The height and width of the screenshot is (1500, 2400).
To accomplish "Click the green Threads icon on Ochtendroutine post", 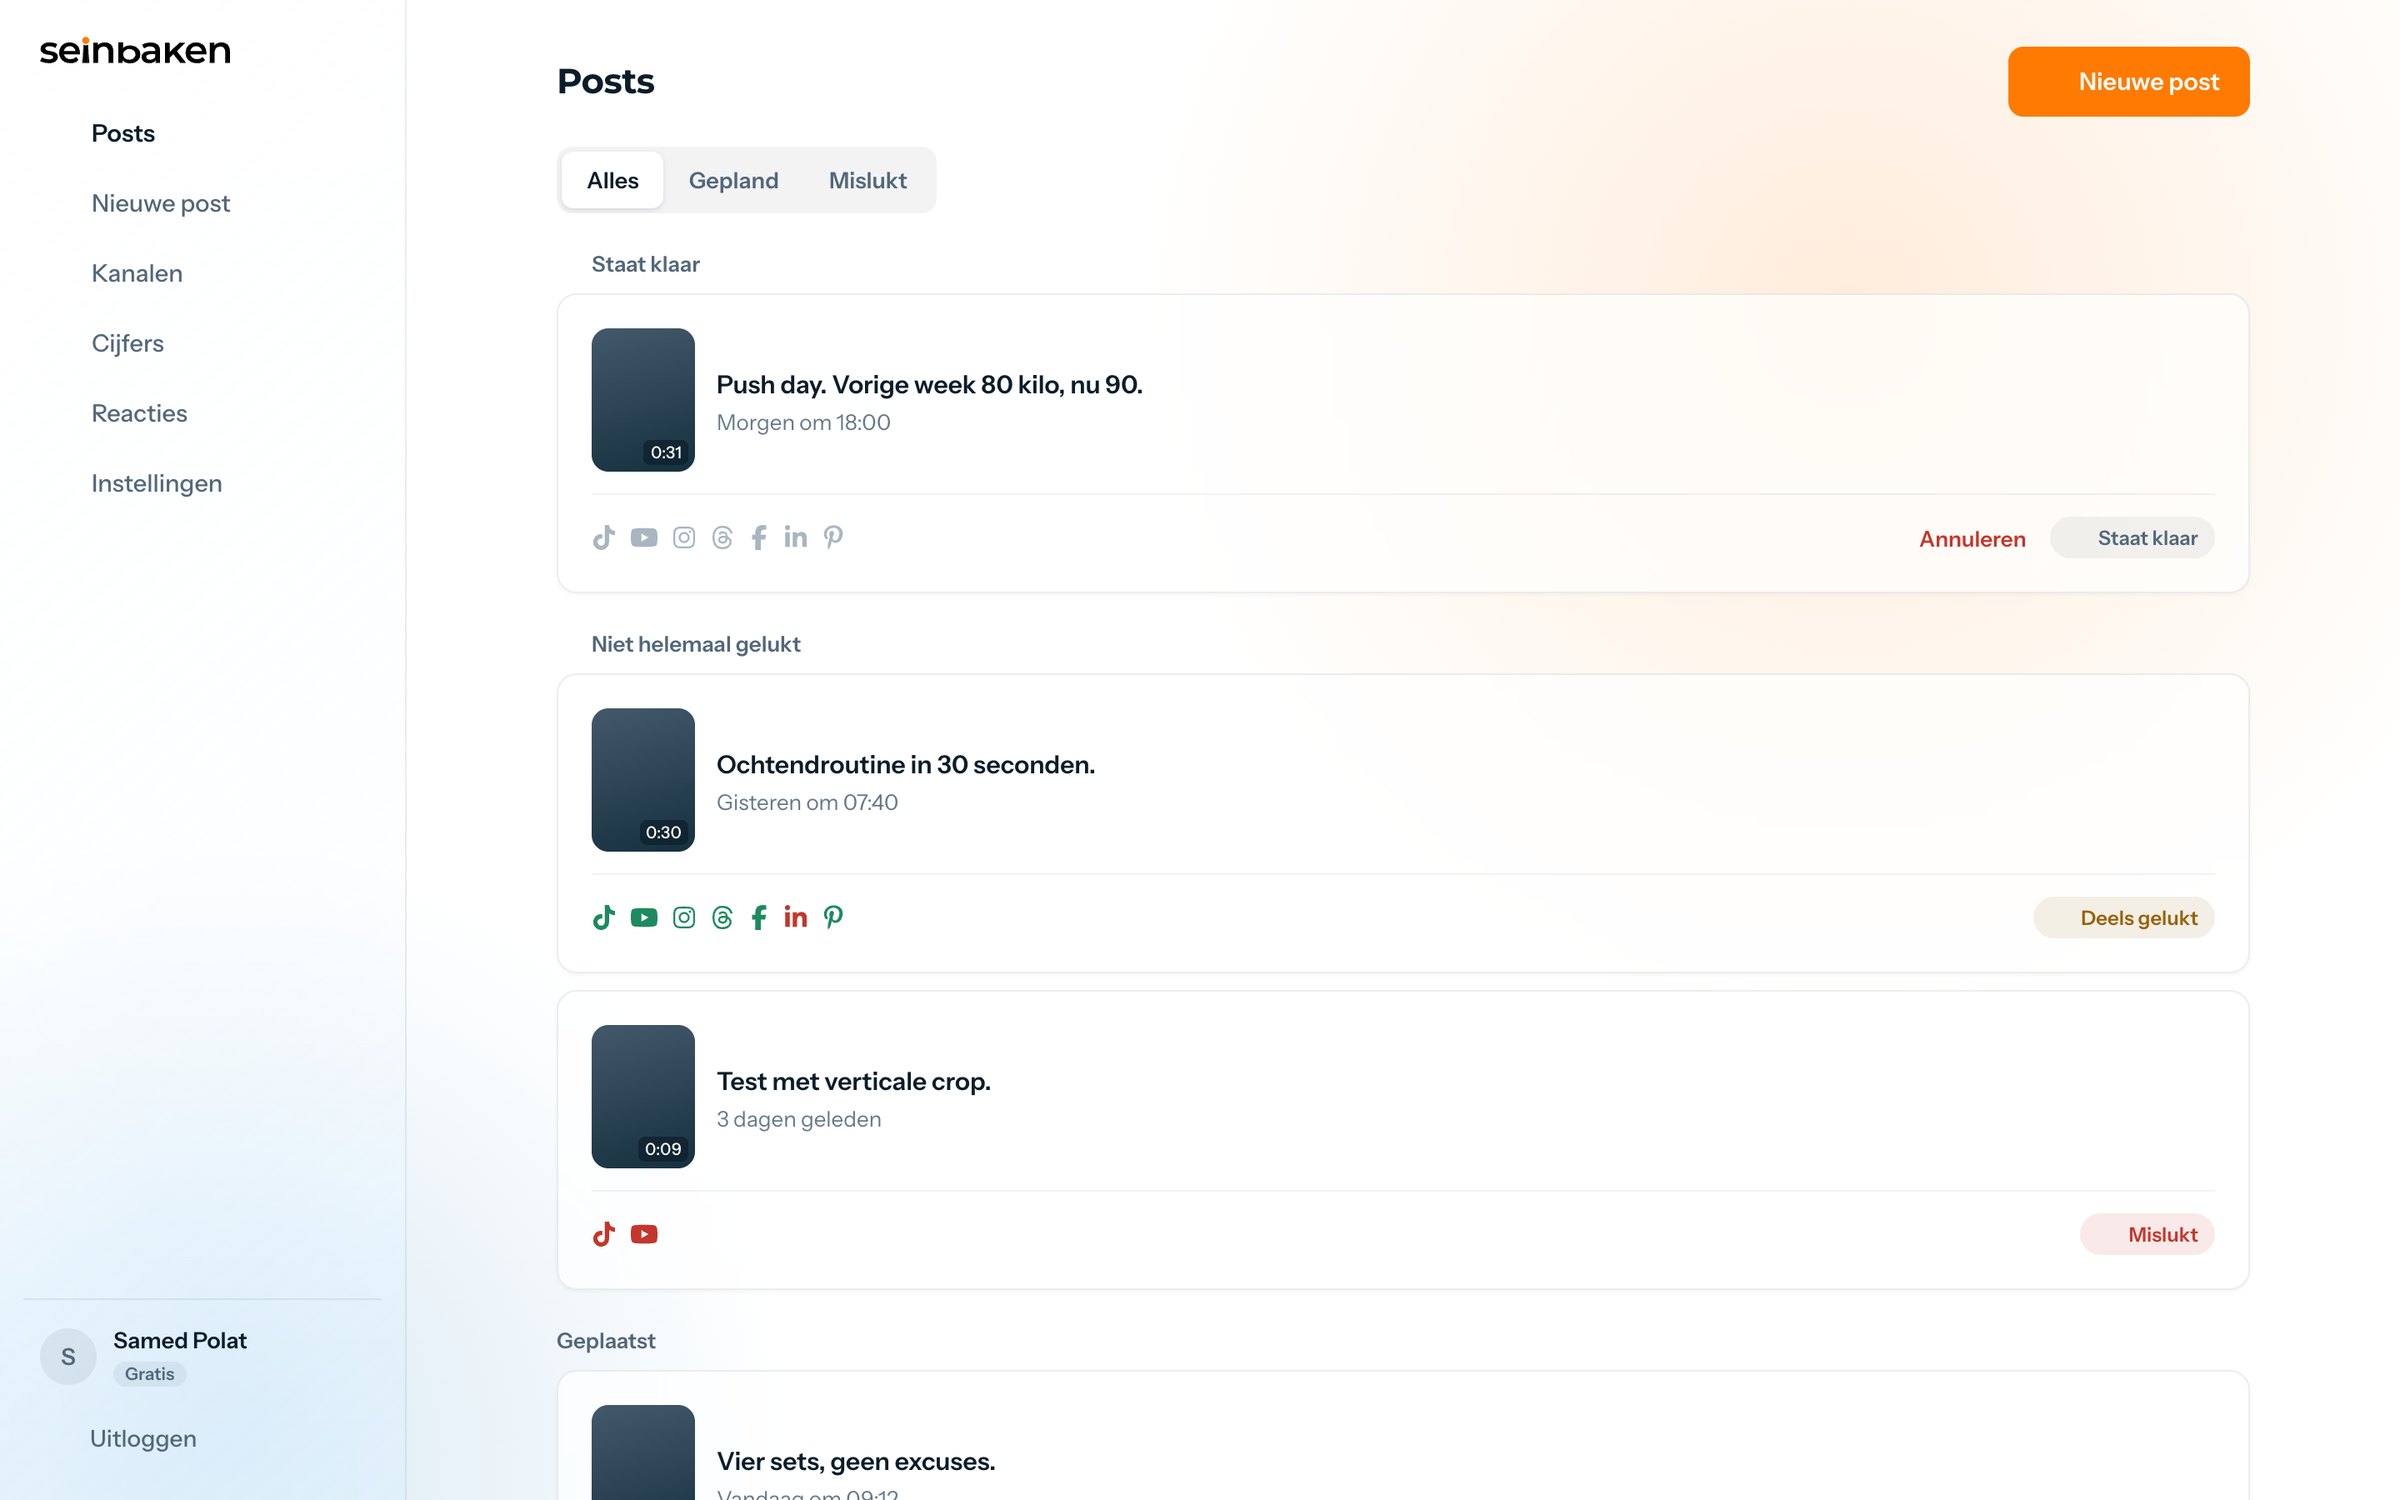I will pos(722,918).
